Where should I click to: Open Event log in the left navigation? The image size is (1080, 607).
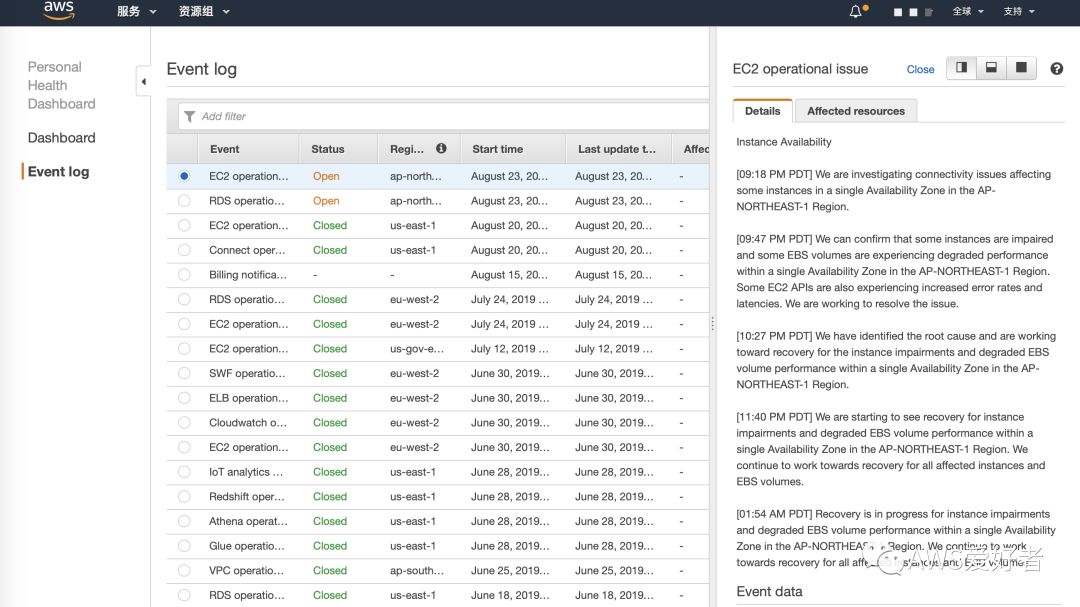(59, 172)
